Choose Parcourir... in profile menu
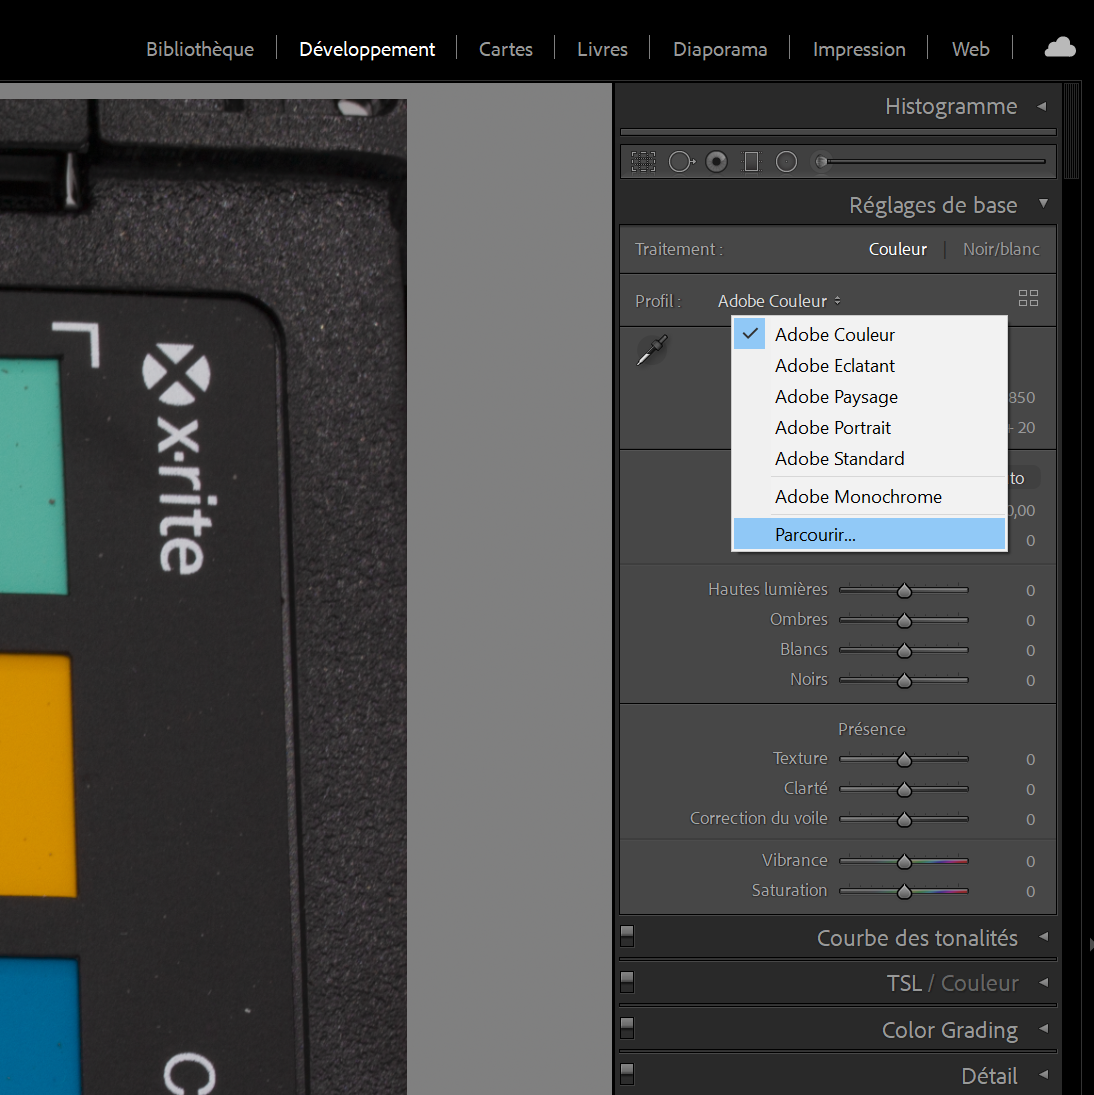The image size is (1094, 1095). [x=869, y=534]
